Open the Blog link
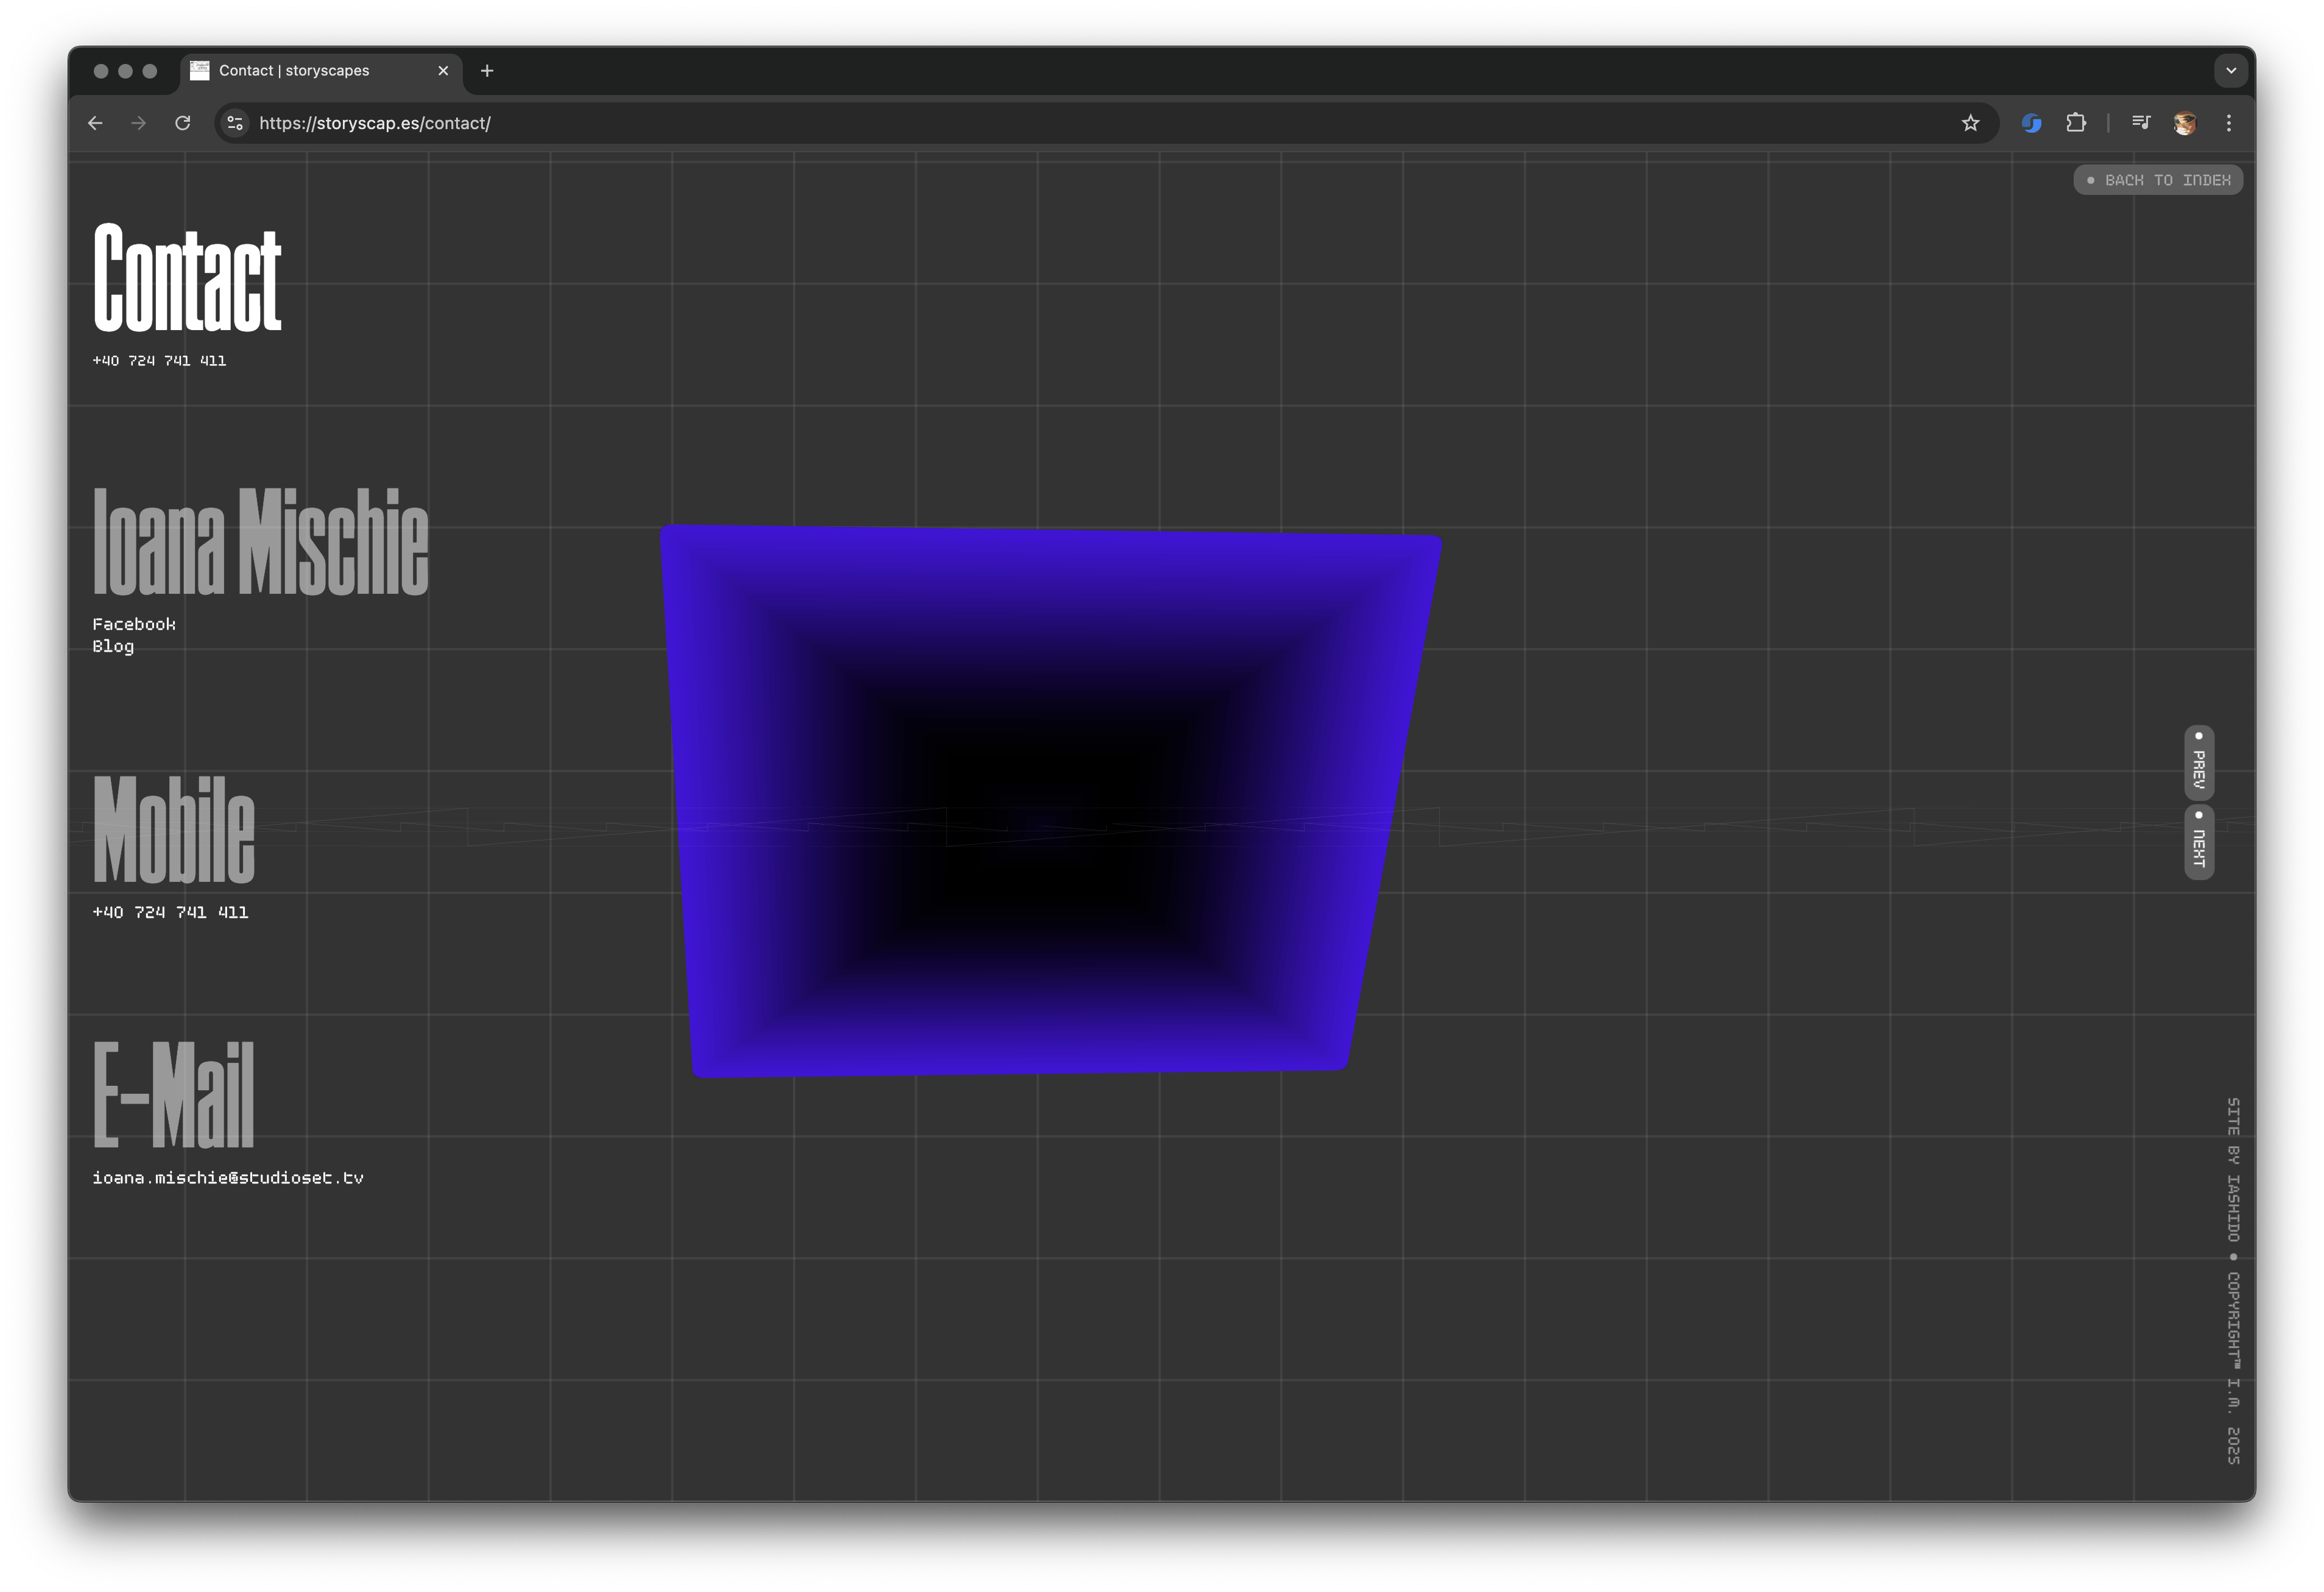The height and width of the screenshot is (1592, 2324). [x=113, y=646]
